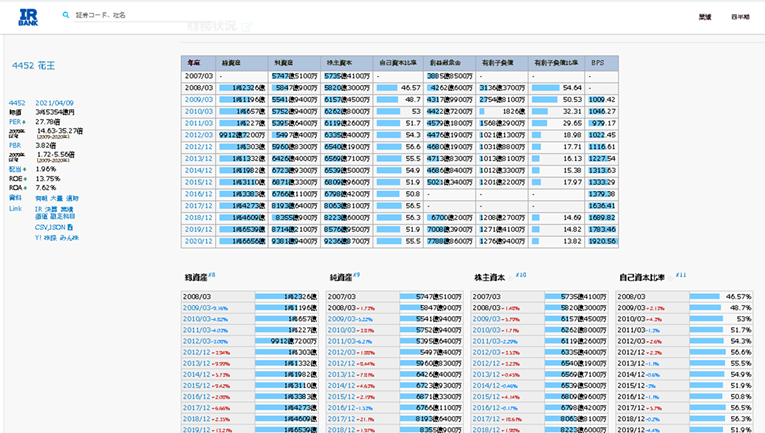
Task: Click the #10 anchor beside 株主資本 heading
Action: [521, 275]
